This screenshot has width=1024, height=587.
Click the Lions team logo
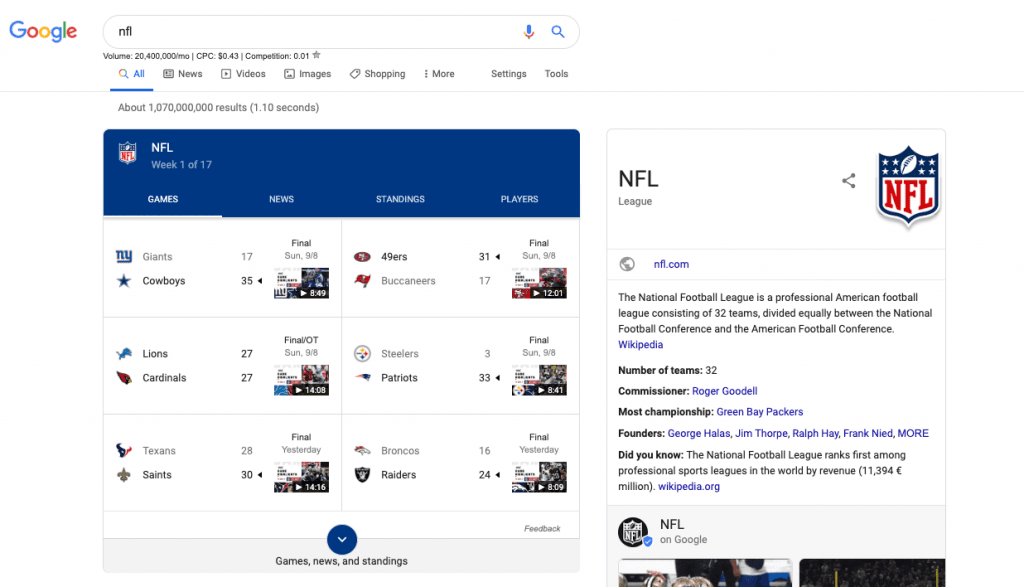[124, 354]
